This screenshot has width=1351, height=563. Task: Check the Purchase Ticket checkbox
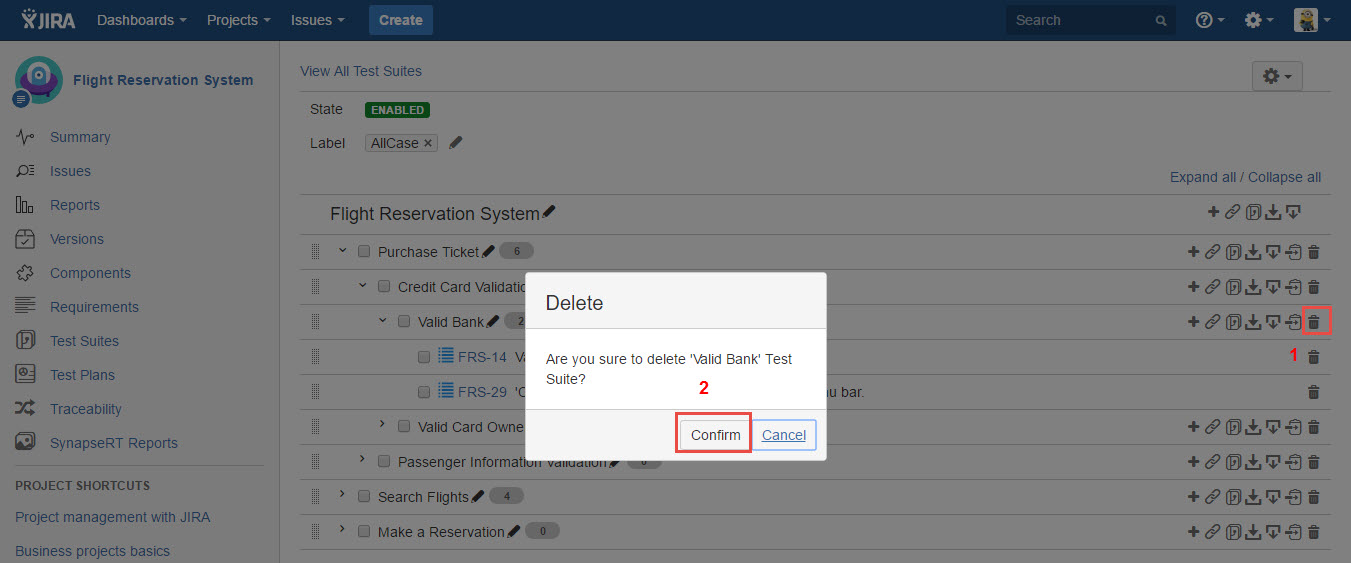pos(364,252)
